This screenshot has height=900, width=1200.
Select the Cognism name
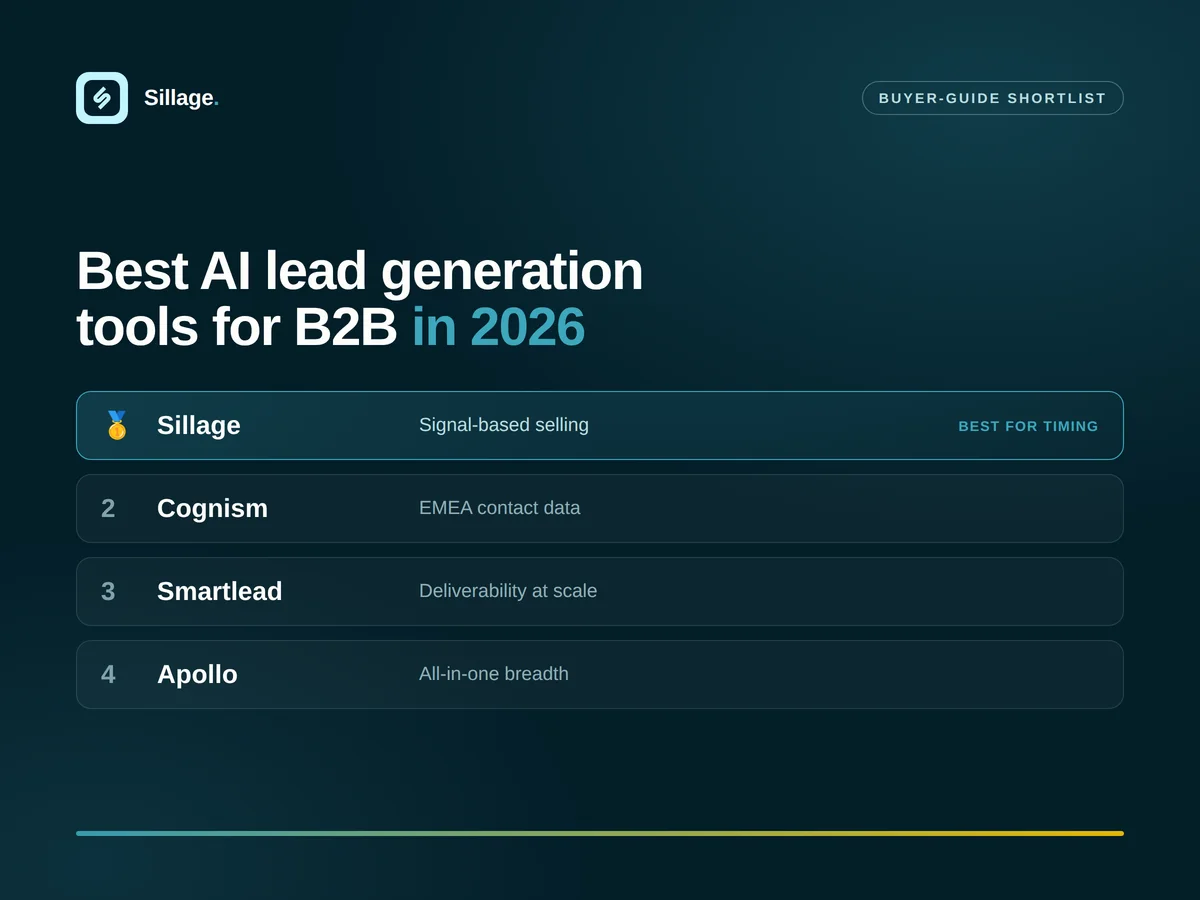click(x=212, y=509)
